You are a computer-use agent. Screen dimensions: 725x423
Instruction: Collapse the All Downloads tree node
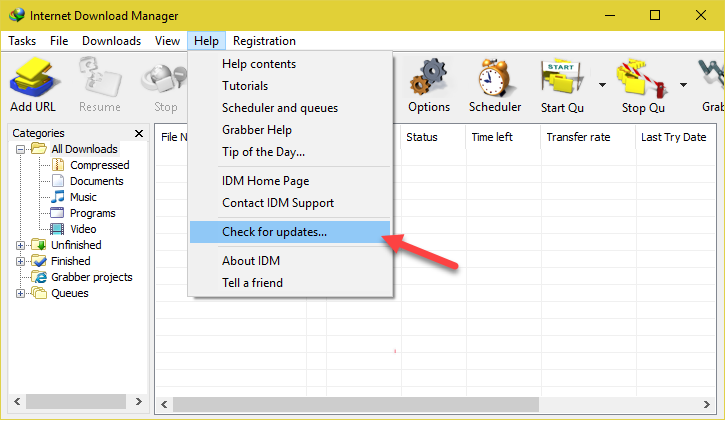(21, 149)
